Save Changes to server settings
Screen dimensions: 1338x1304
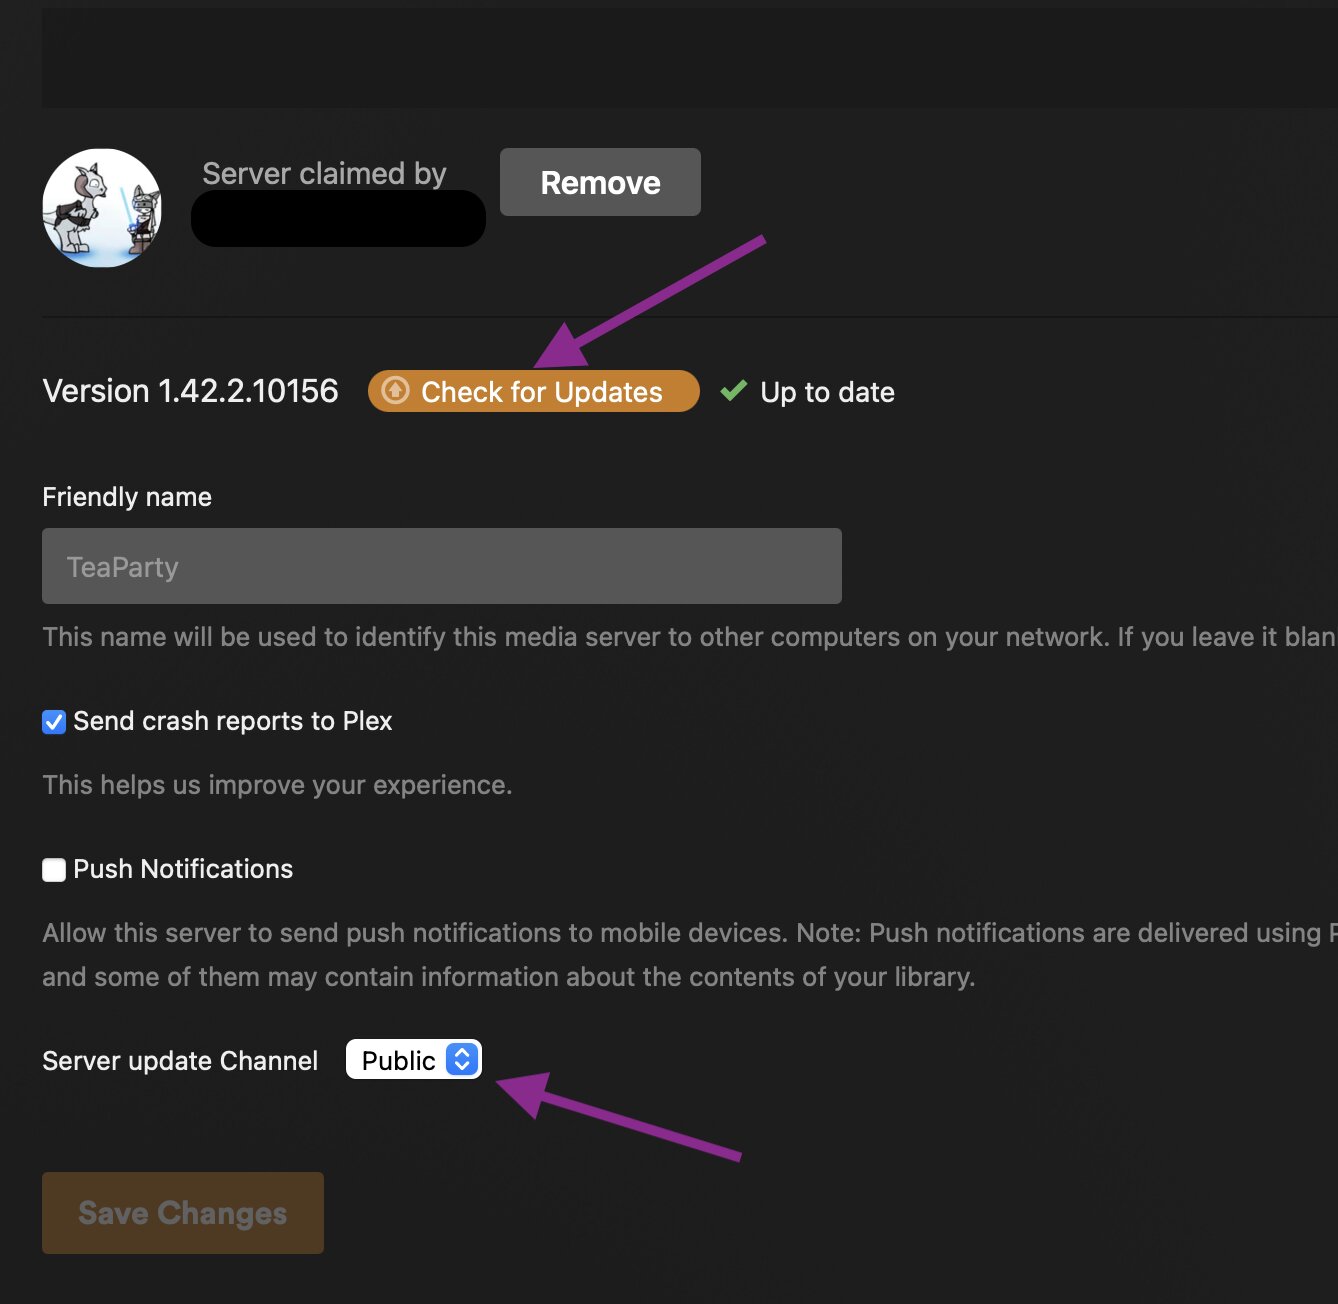[x=183, y=1213]
